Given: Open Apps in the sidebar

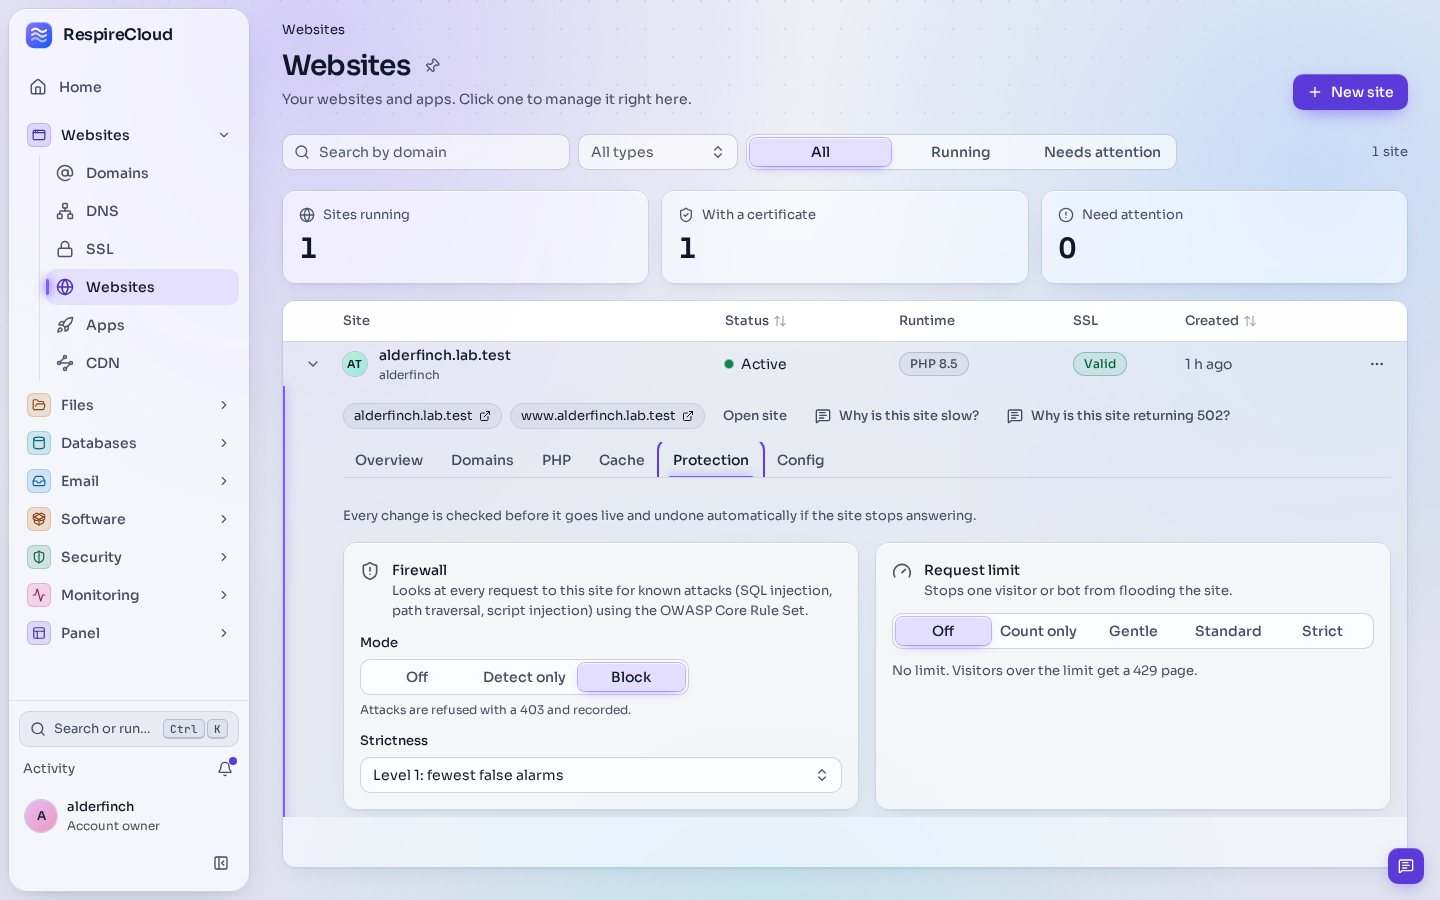Looking at the screenshot, I should pos(142,325).
